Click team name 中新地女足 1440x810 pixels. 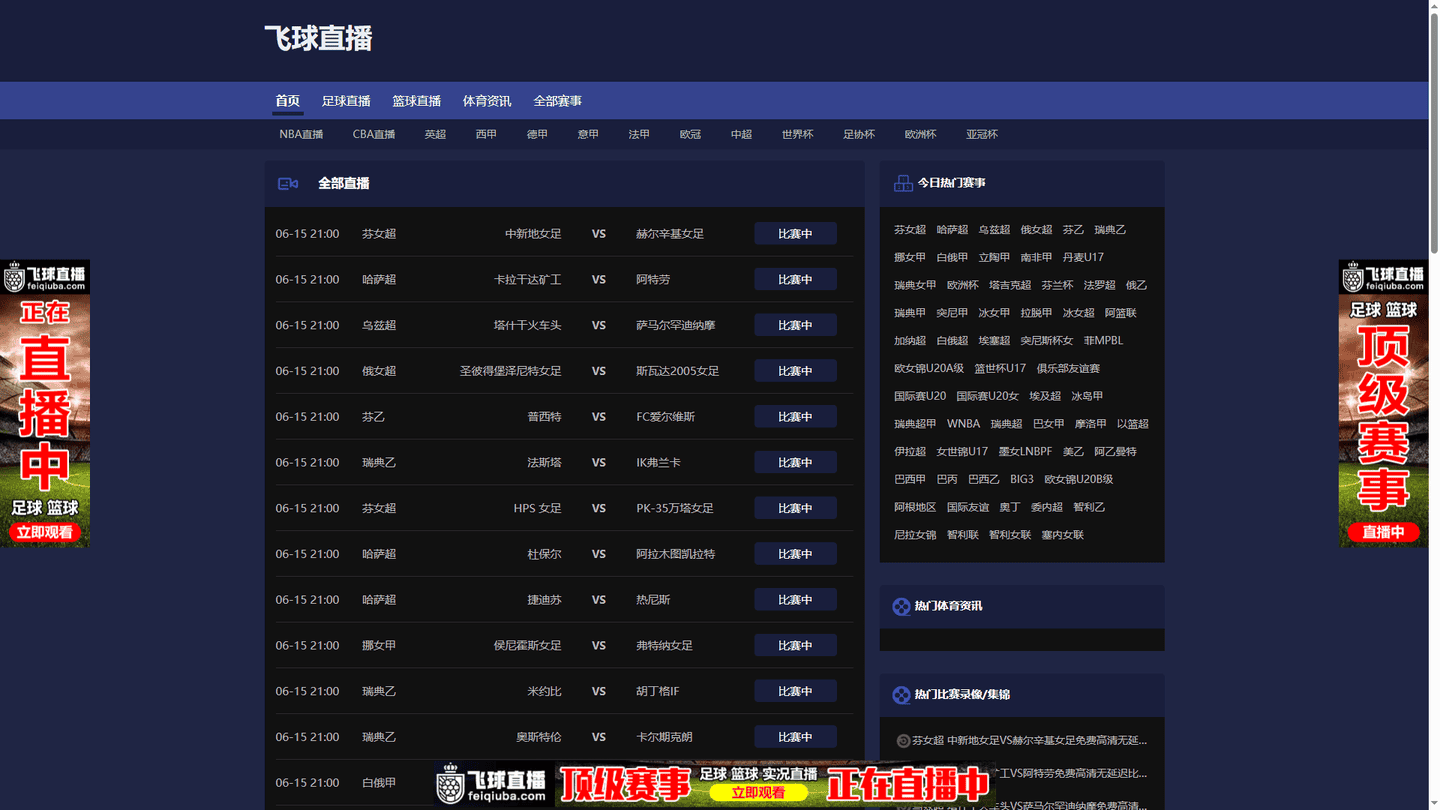[x=533, y=234]
